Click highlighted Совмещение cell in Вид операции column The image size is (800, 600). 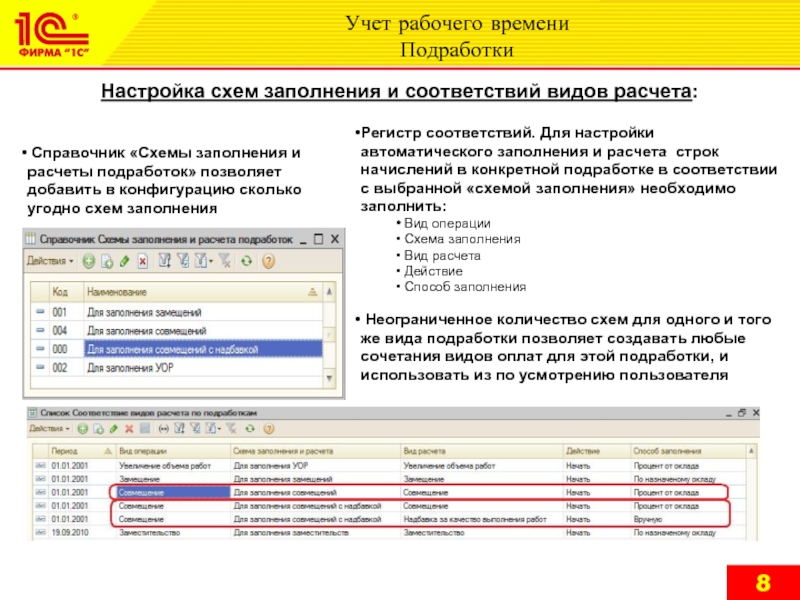(173, 492)
